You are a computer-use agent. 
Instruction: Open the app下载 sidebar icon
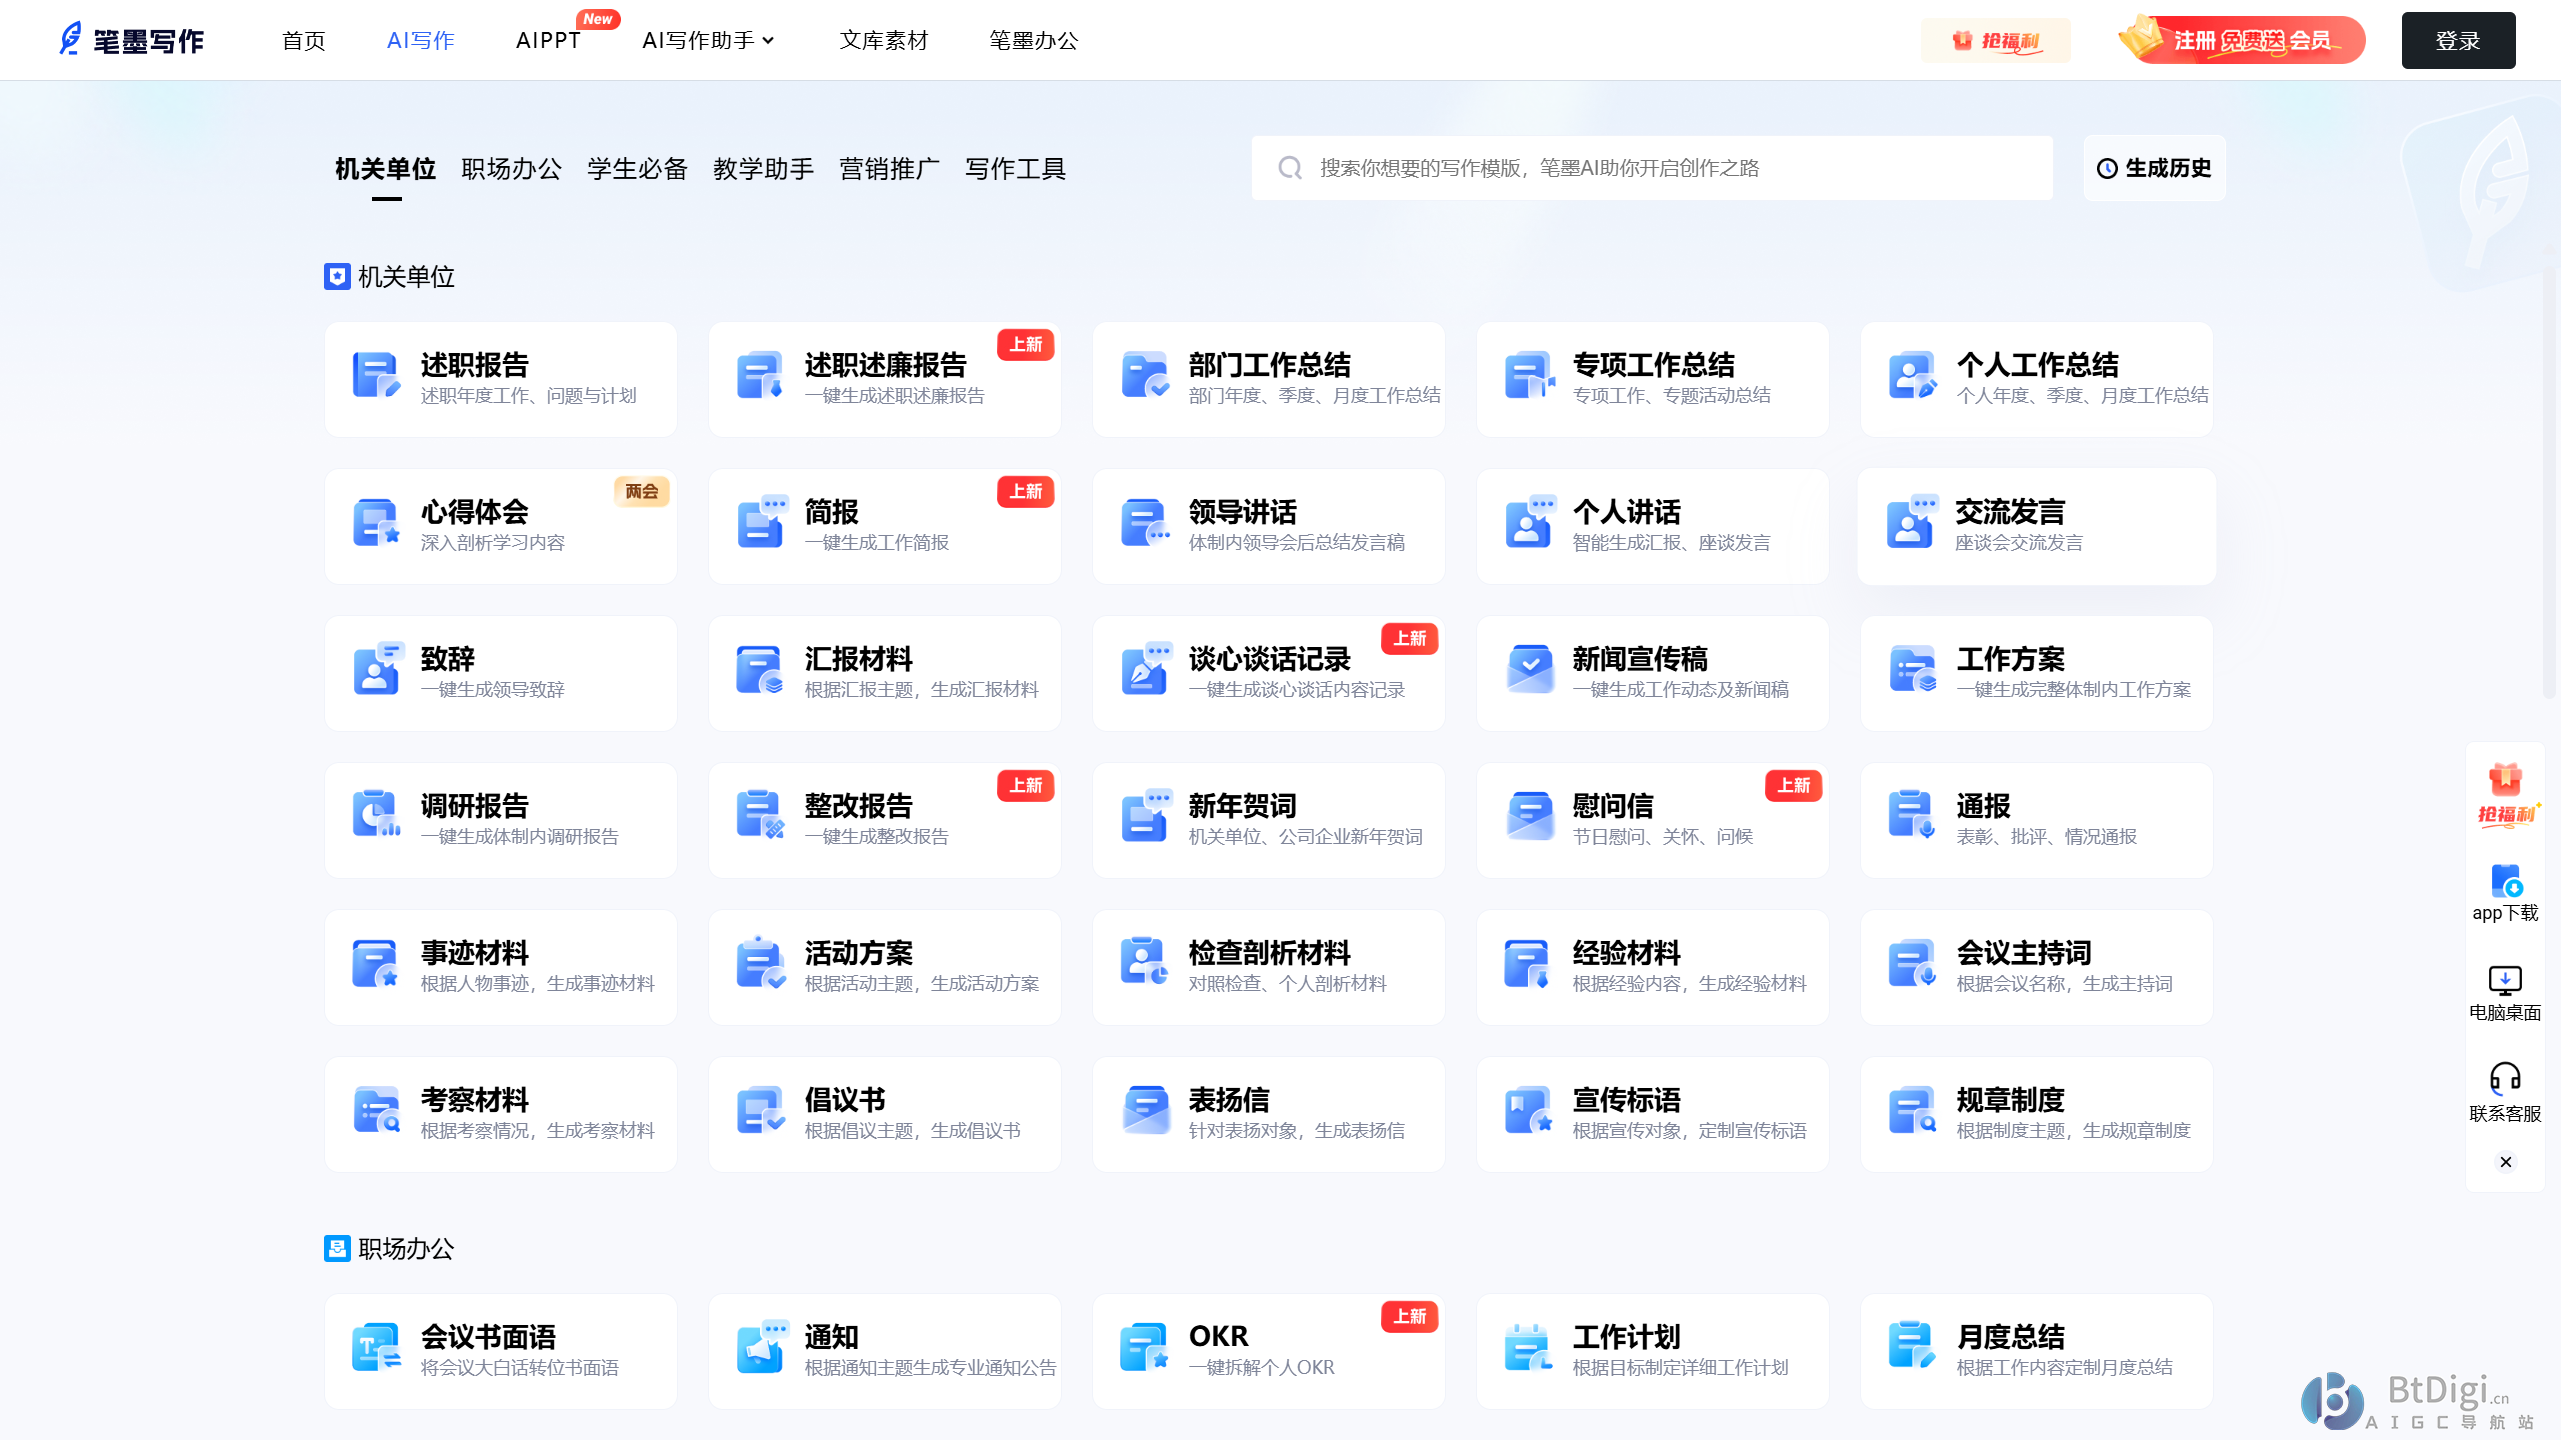click(x=2505, y=882)
